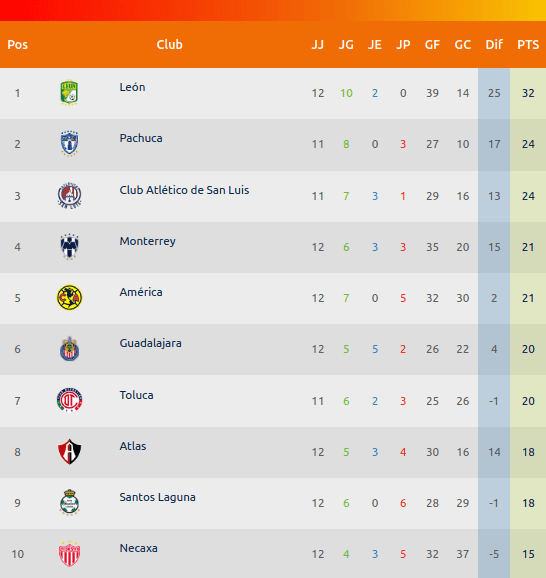Click the Monterrey team name link
The width and height of the screenshot is (546, 578).
point(147,241)
